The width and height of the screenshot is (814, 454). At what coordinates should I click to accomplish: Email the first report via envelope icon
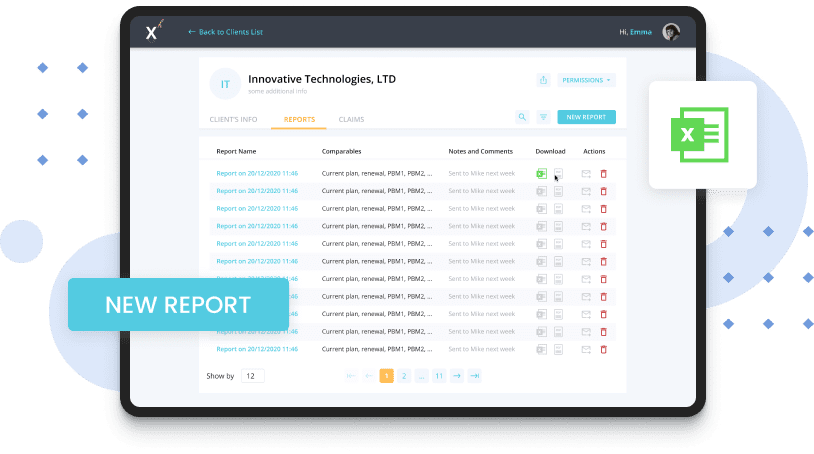(x=586, y=174)
